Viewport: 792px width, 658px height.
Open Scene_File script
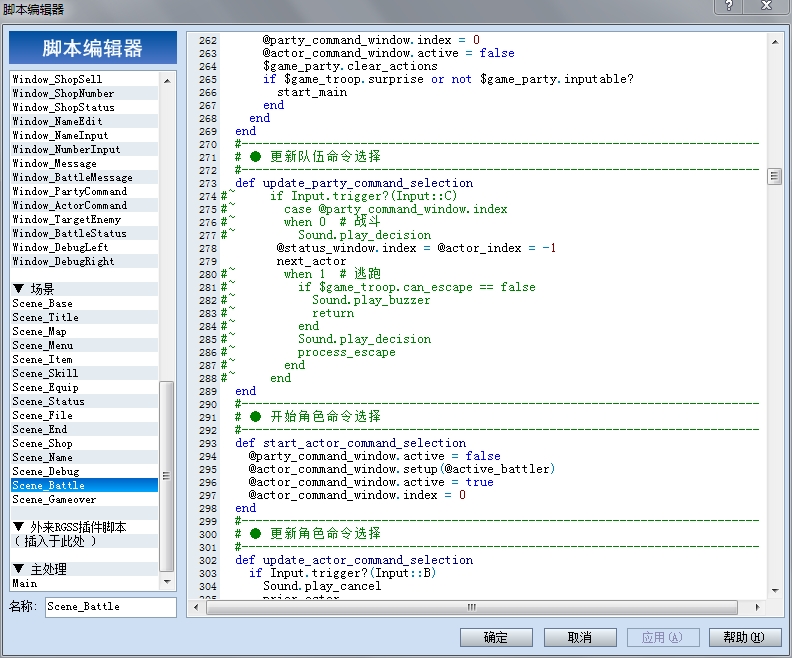pyautogui.click(x=84, y=416)
